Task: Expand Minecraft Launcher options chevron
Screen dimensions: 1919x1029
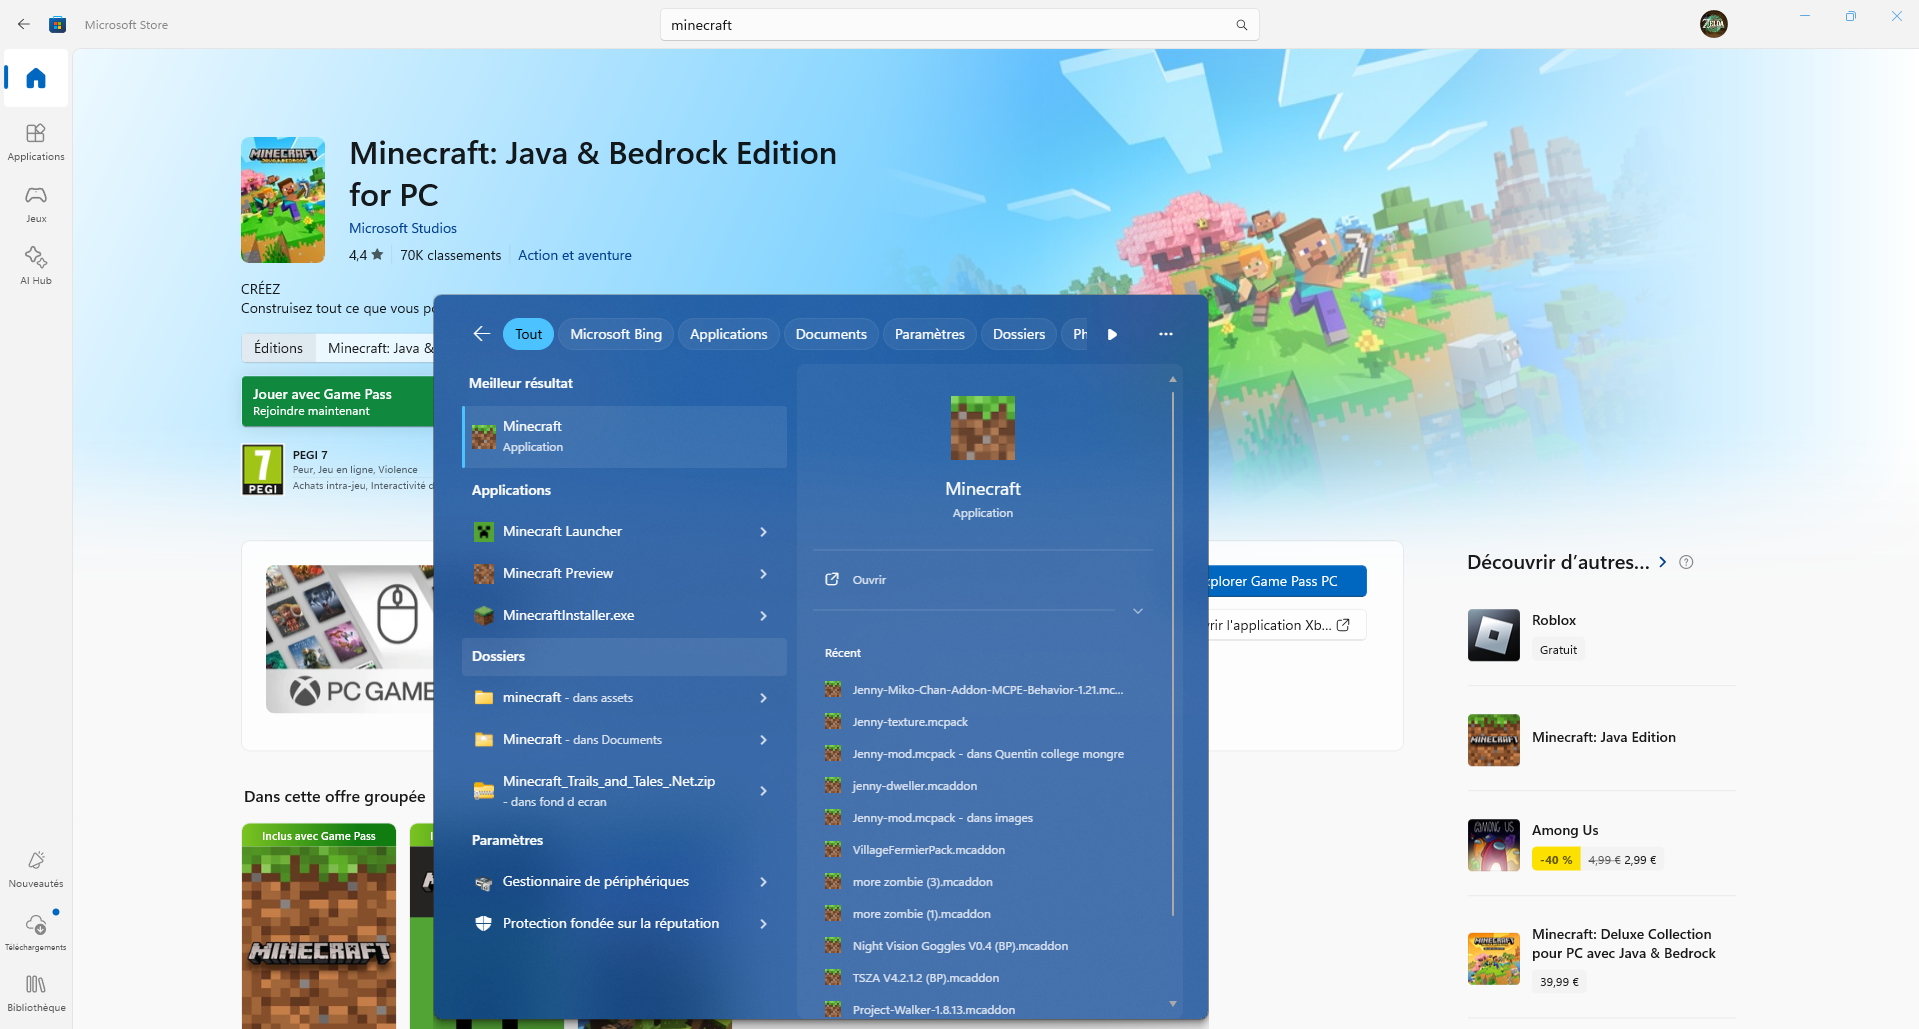Action: click(763, 532)
